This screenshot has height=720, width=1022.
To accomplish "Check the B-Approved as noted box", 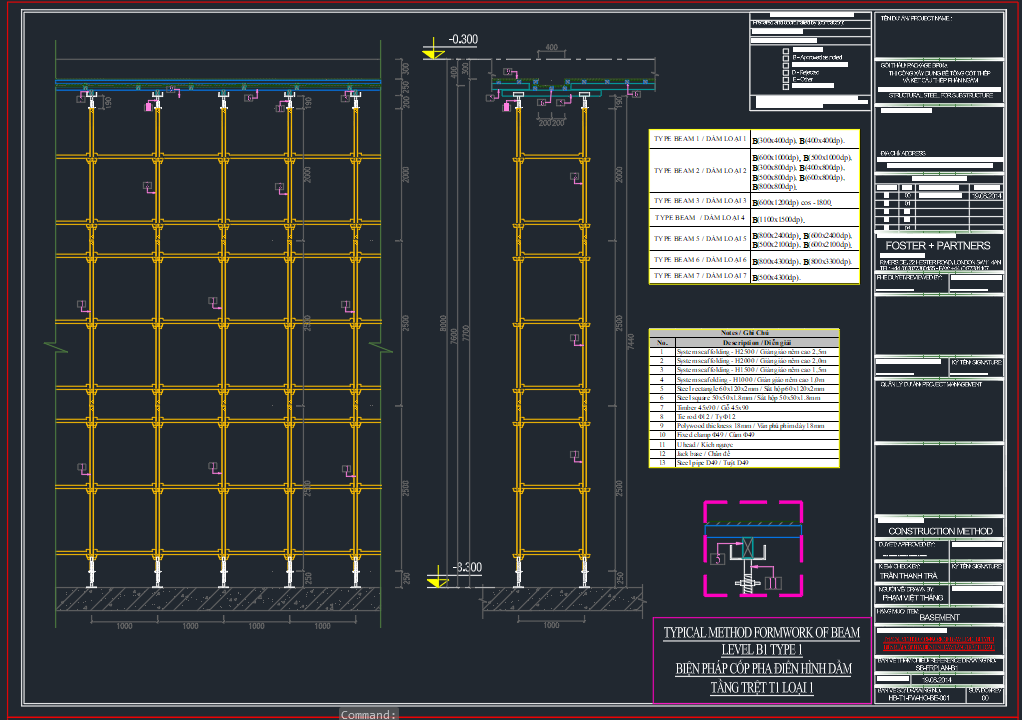I will point(786,58).
